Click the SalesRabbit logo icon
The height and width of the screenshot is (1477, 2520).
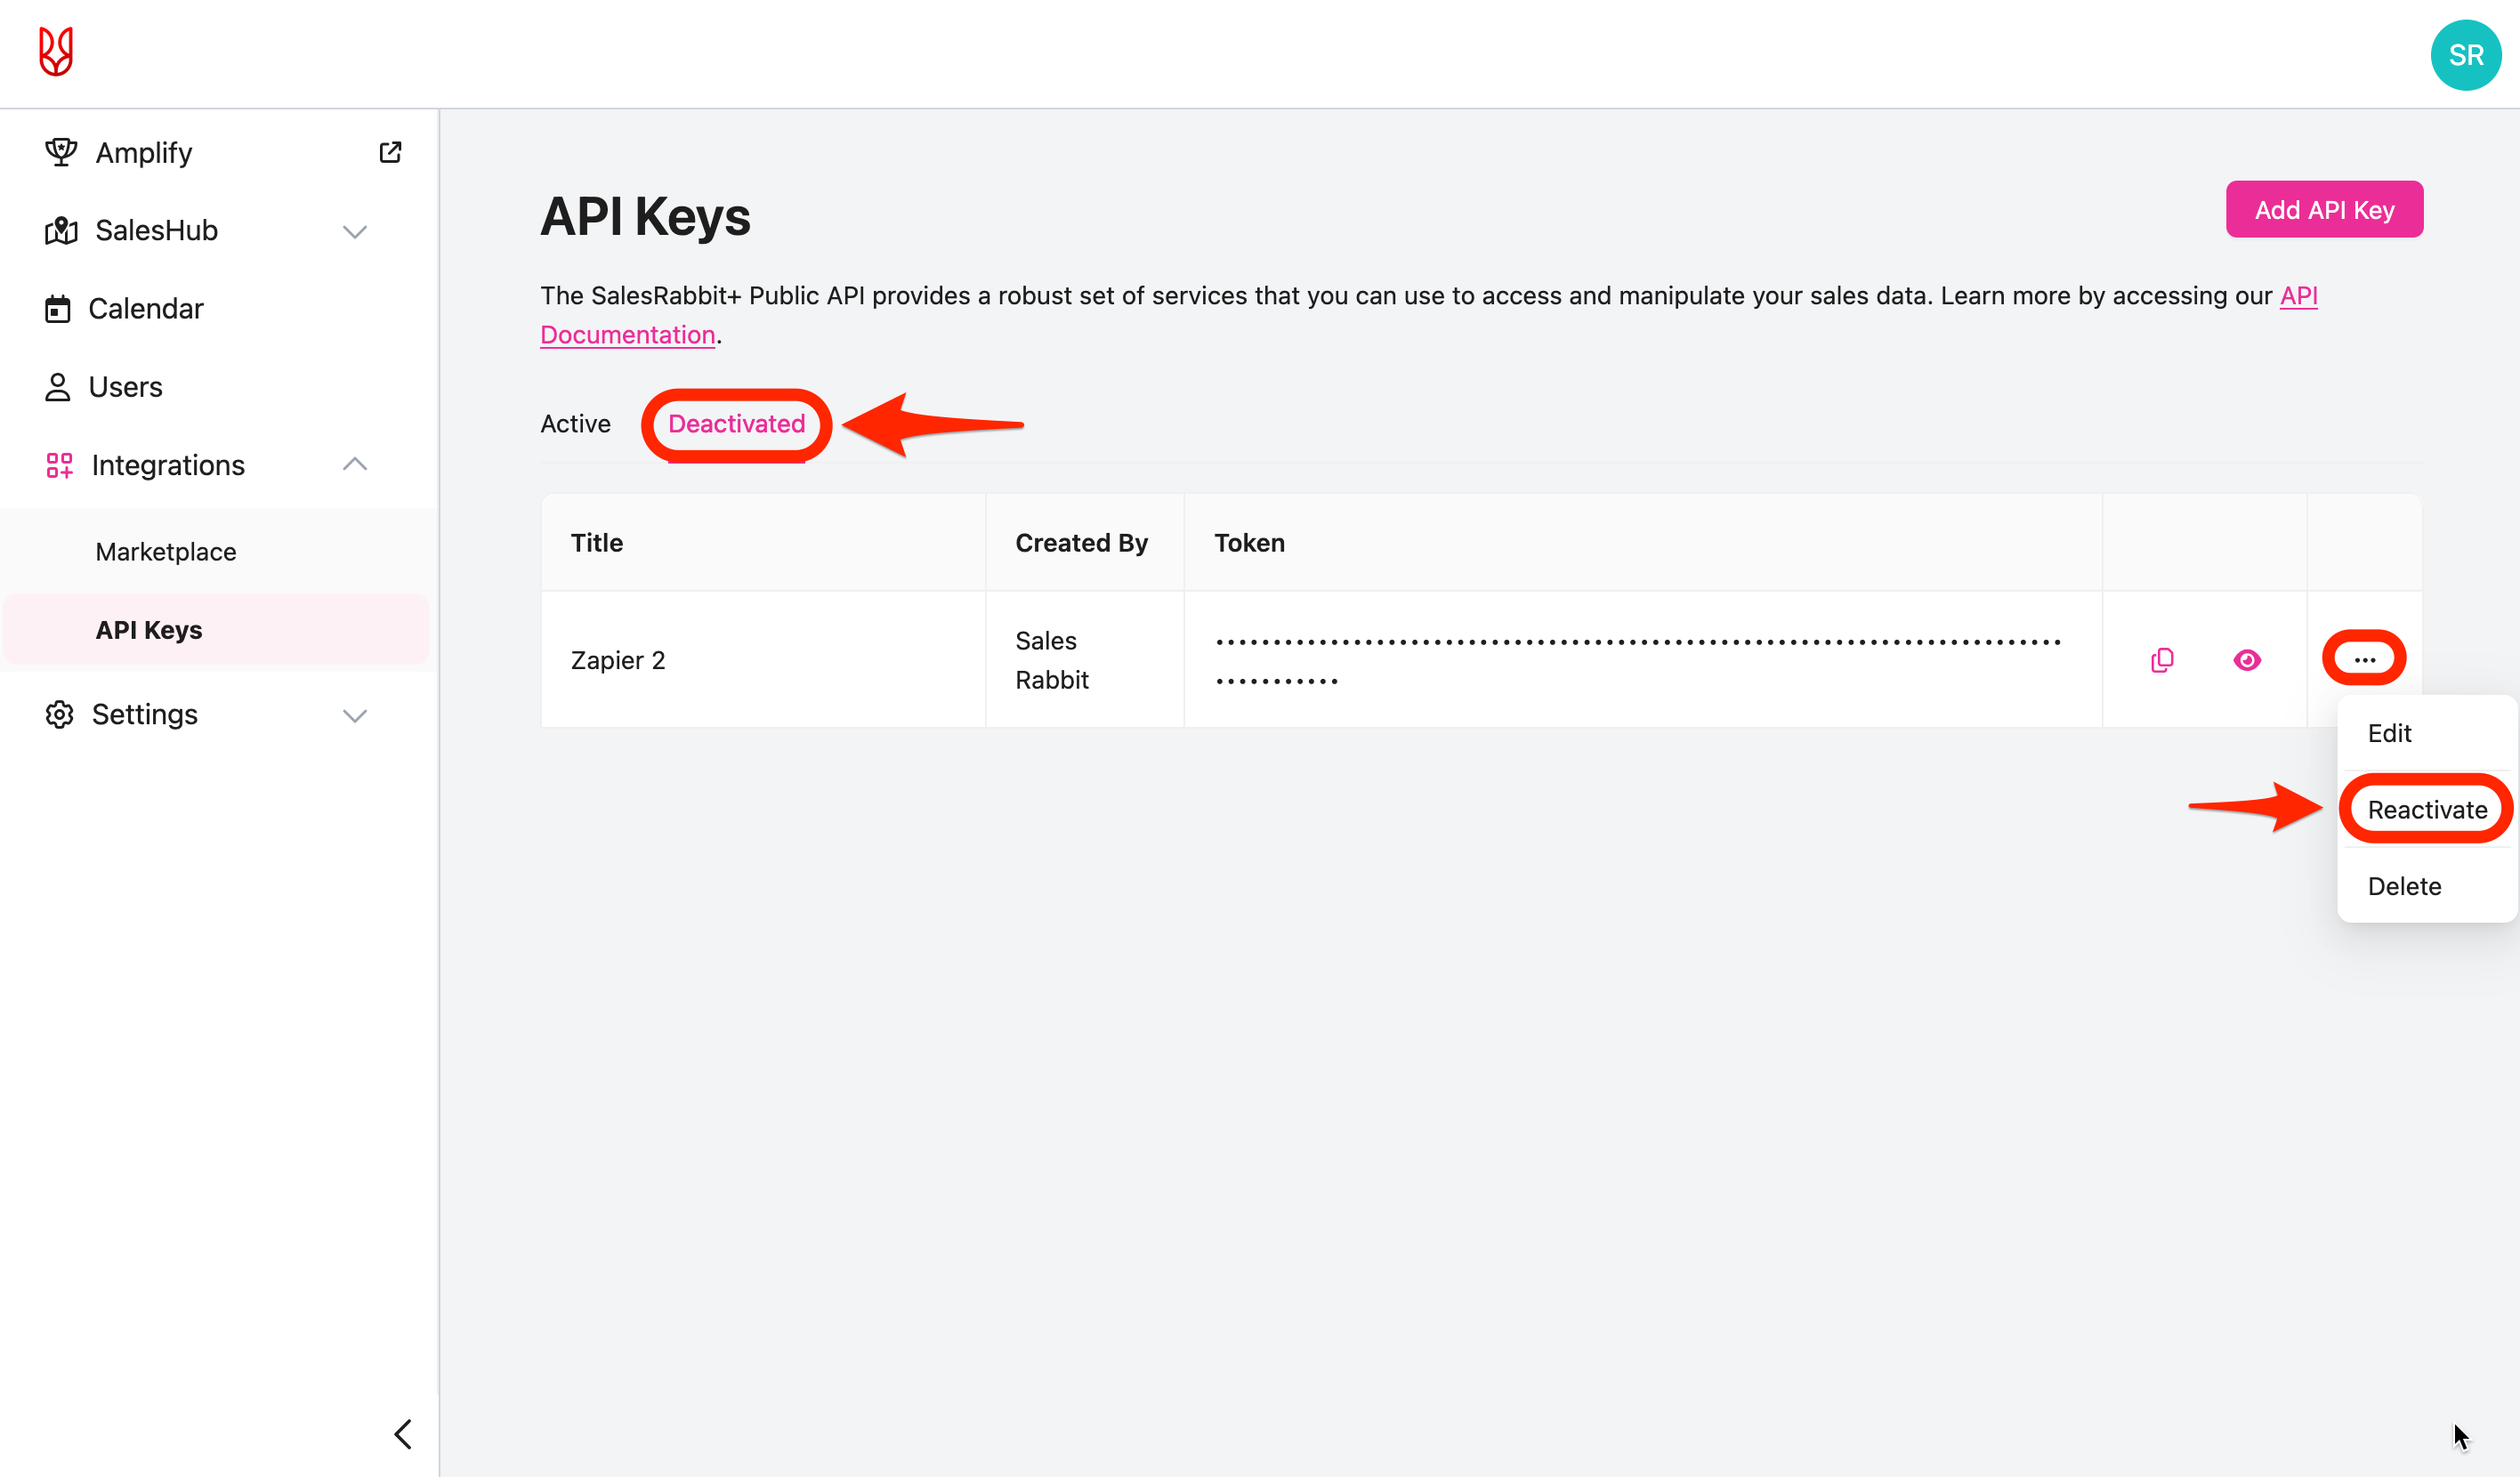(56, 52)
